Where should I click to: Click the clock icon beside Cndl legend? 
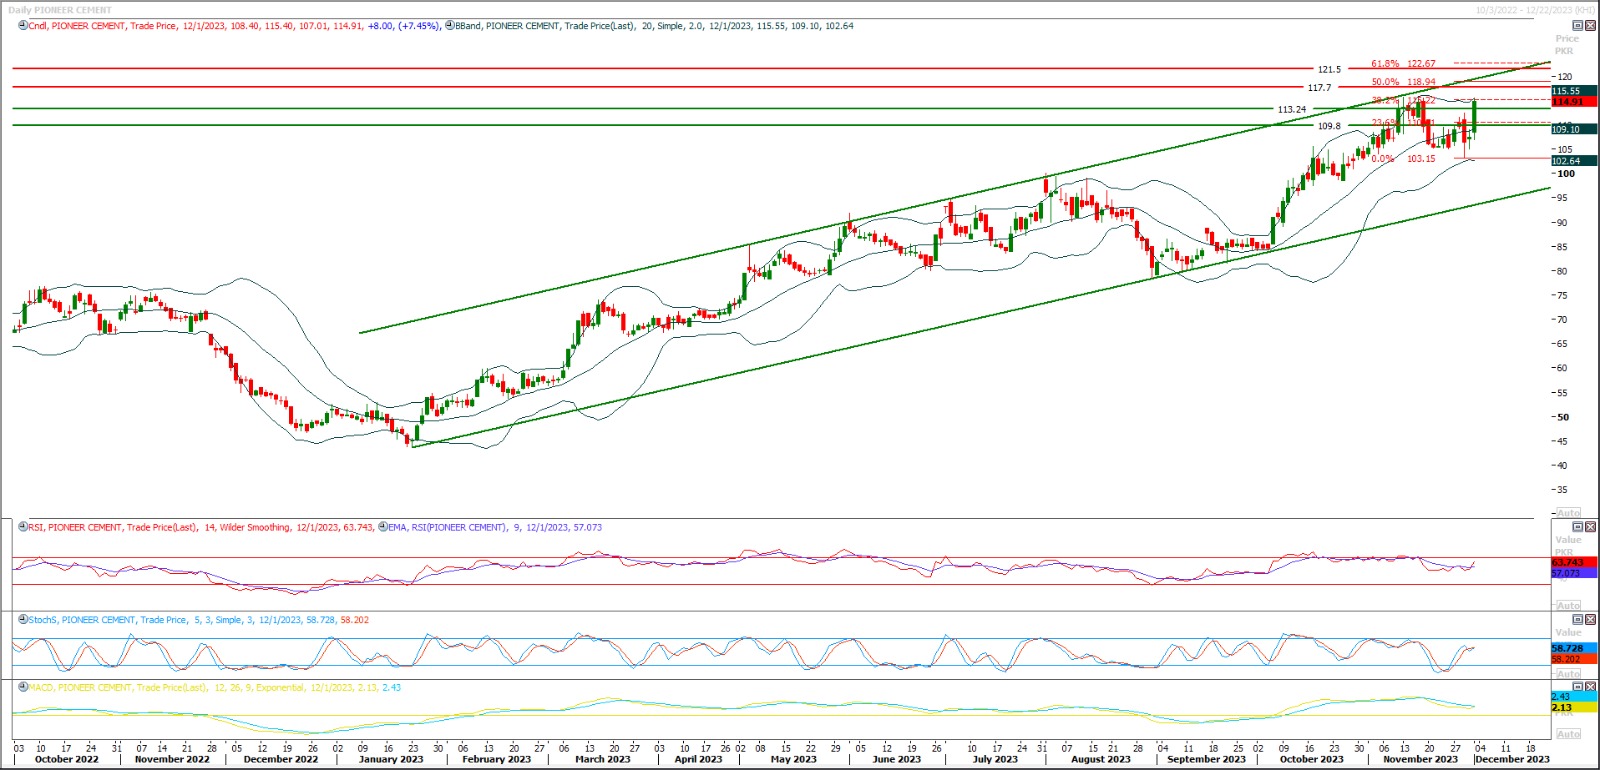(x=22, y=26)
